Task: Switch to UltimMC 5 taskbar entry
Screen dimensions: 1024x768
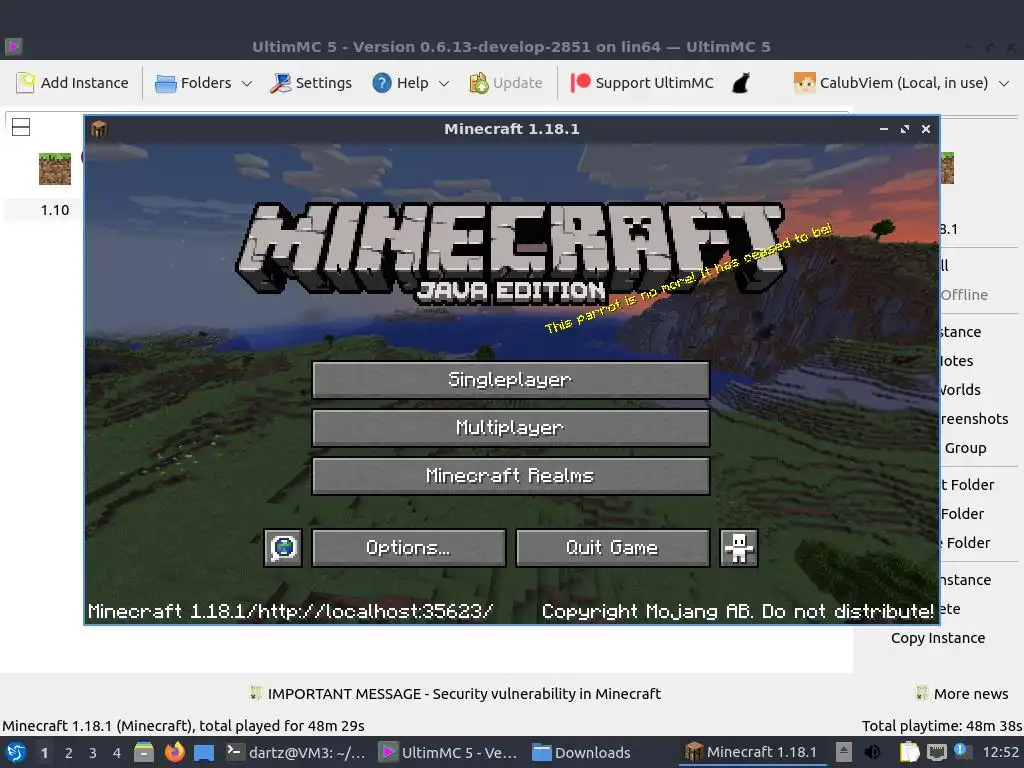Action: pyautogui.click(x=449, y=752)
